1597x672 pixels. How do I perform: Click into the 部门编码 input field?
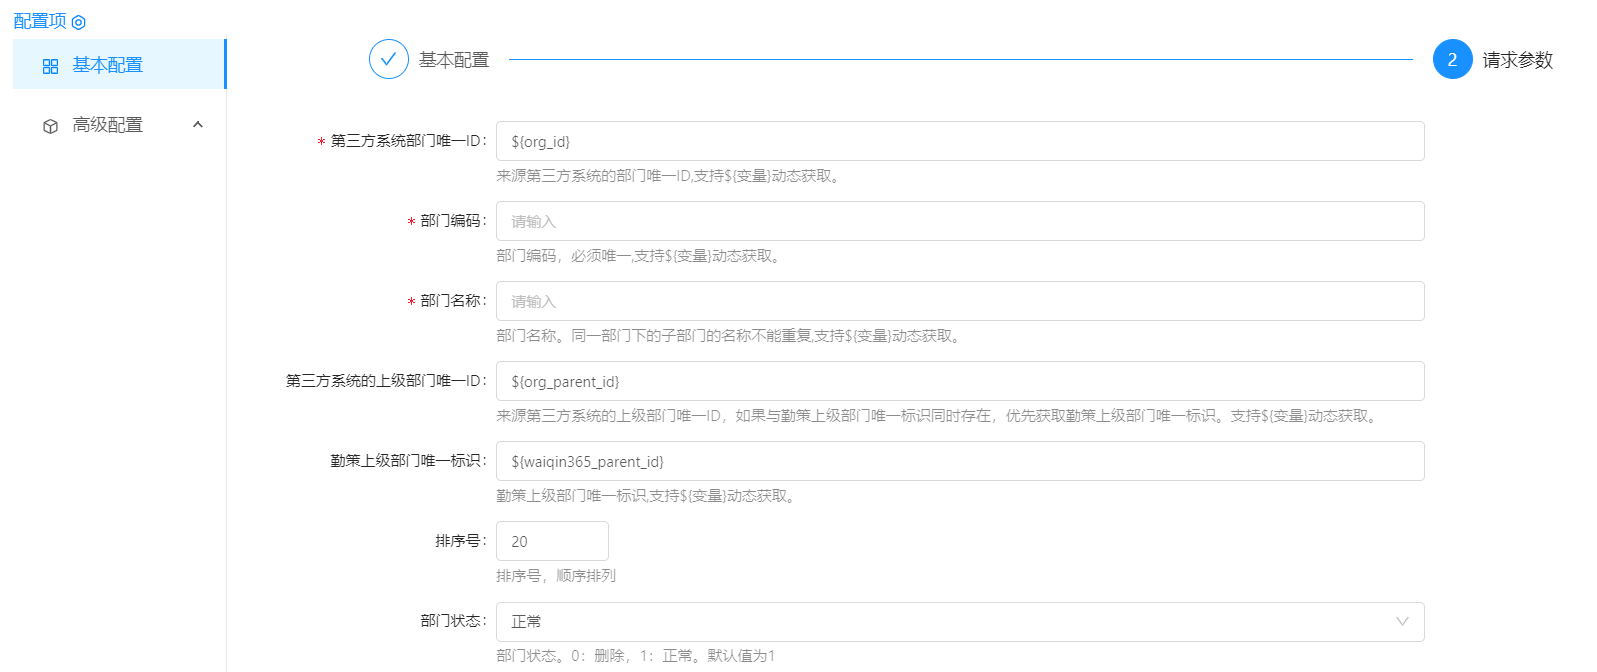point(959,221)
